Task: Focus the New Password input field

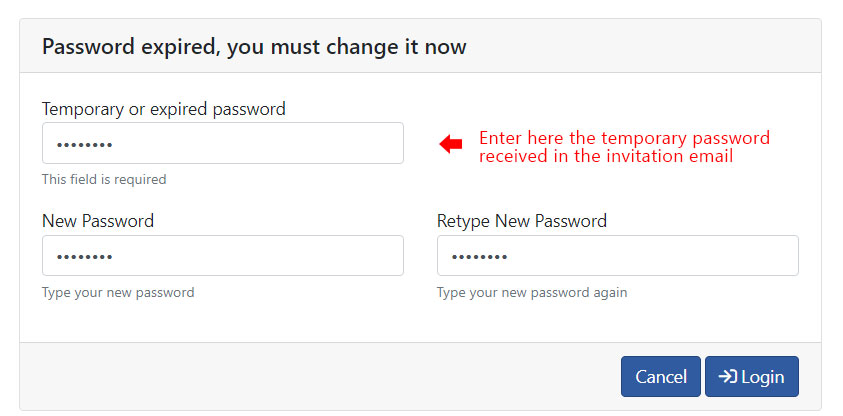Action: click(x=223, y=255)
